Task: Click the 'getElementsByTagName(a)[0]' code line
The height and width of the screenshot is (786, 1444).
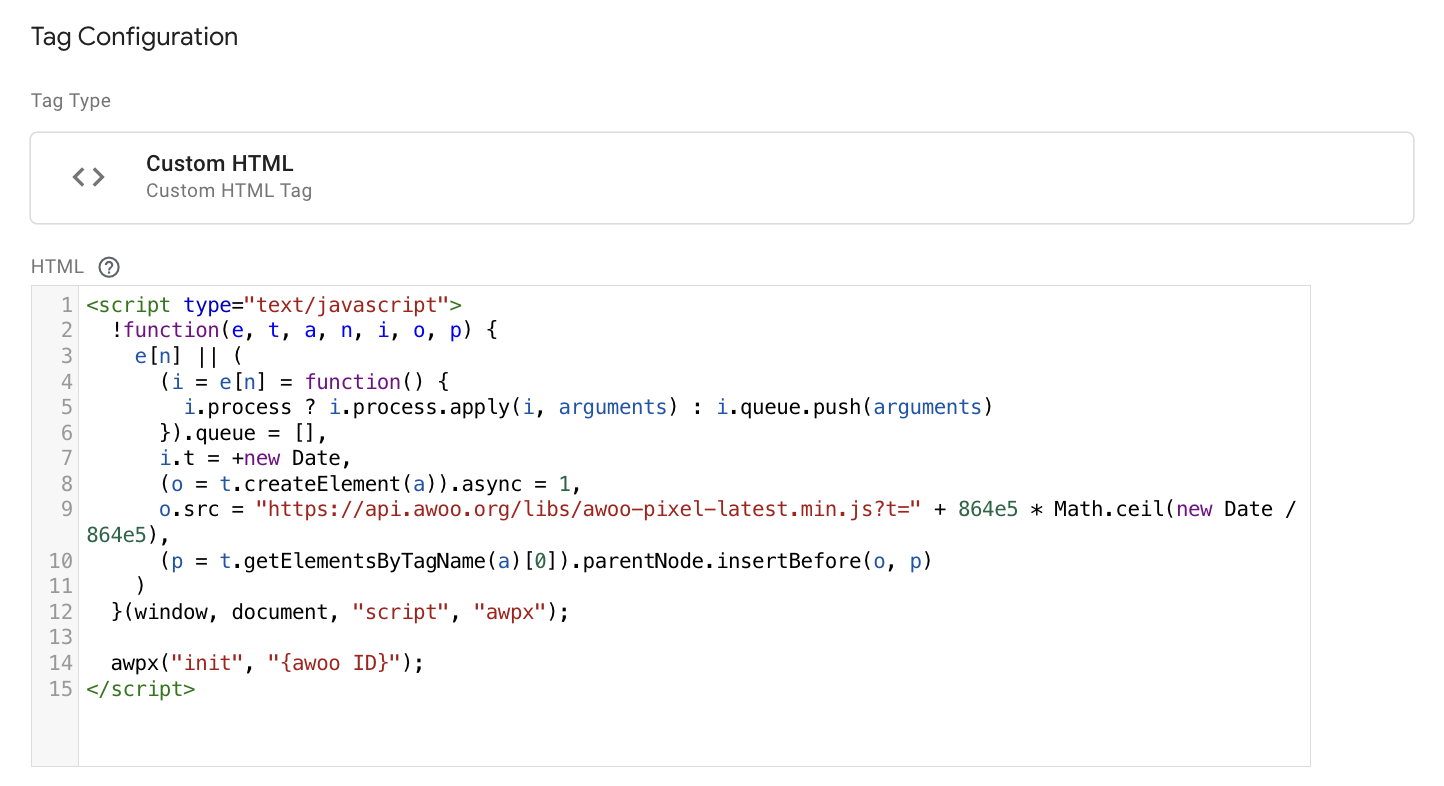Action: pyautogui.click(x=545, y=560)
